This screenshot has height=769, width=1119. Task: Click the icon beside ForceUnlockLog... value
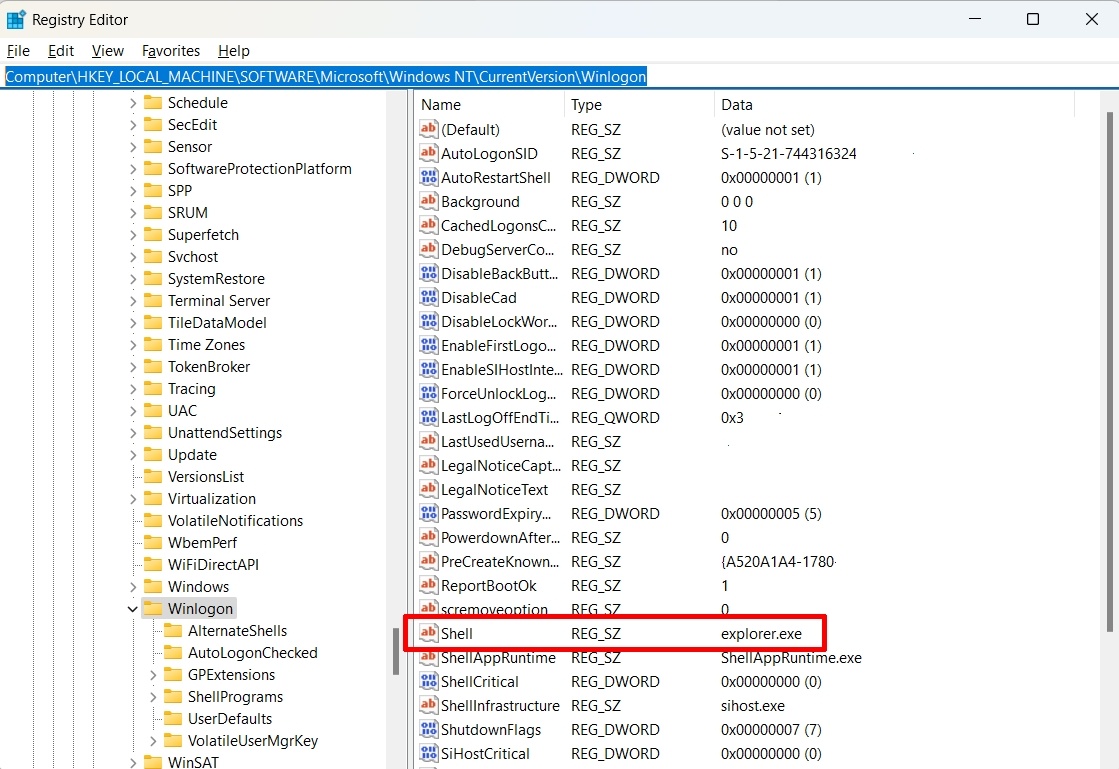(x=428, y=394)
